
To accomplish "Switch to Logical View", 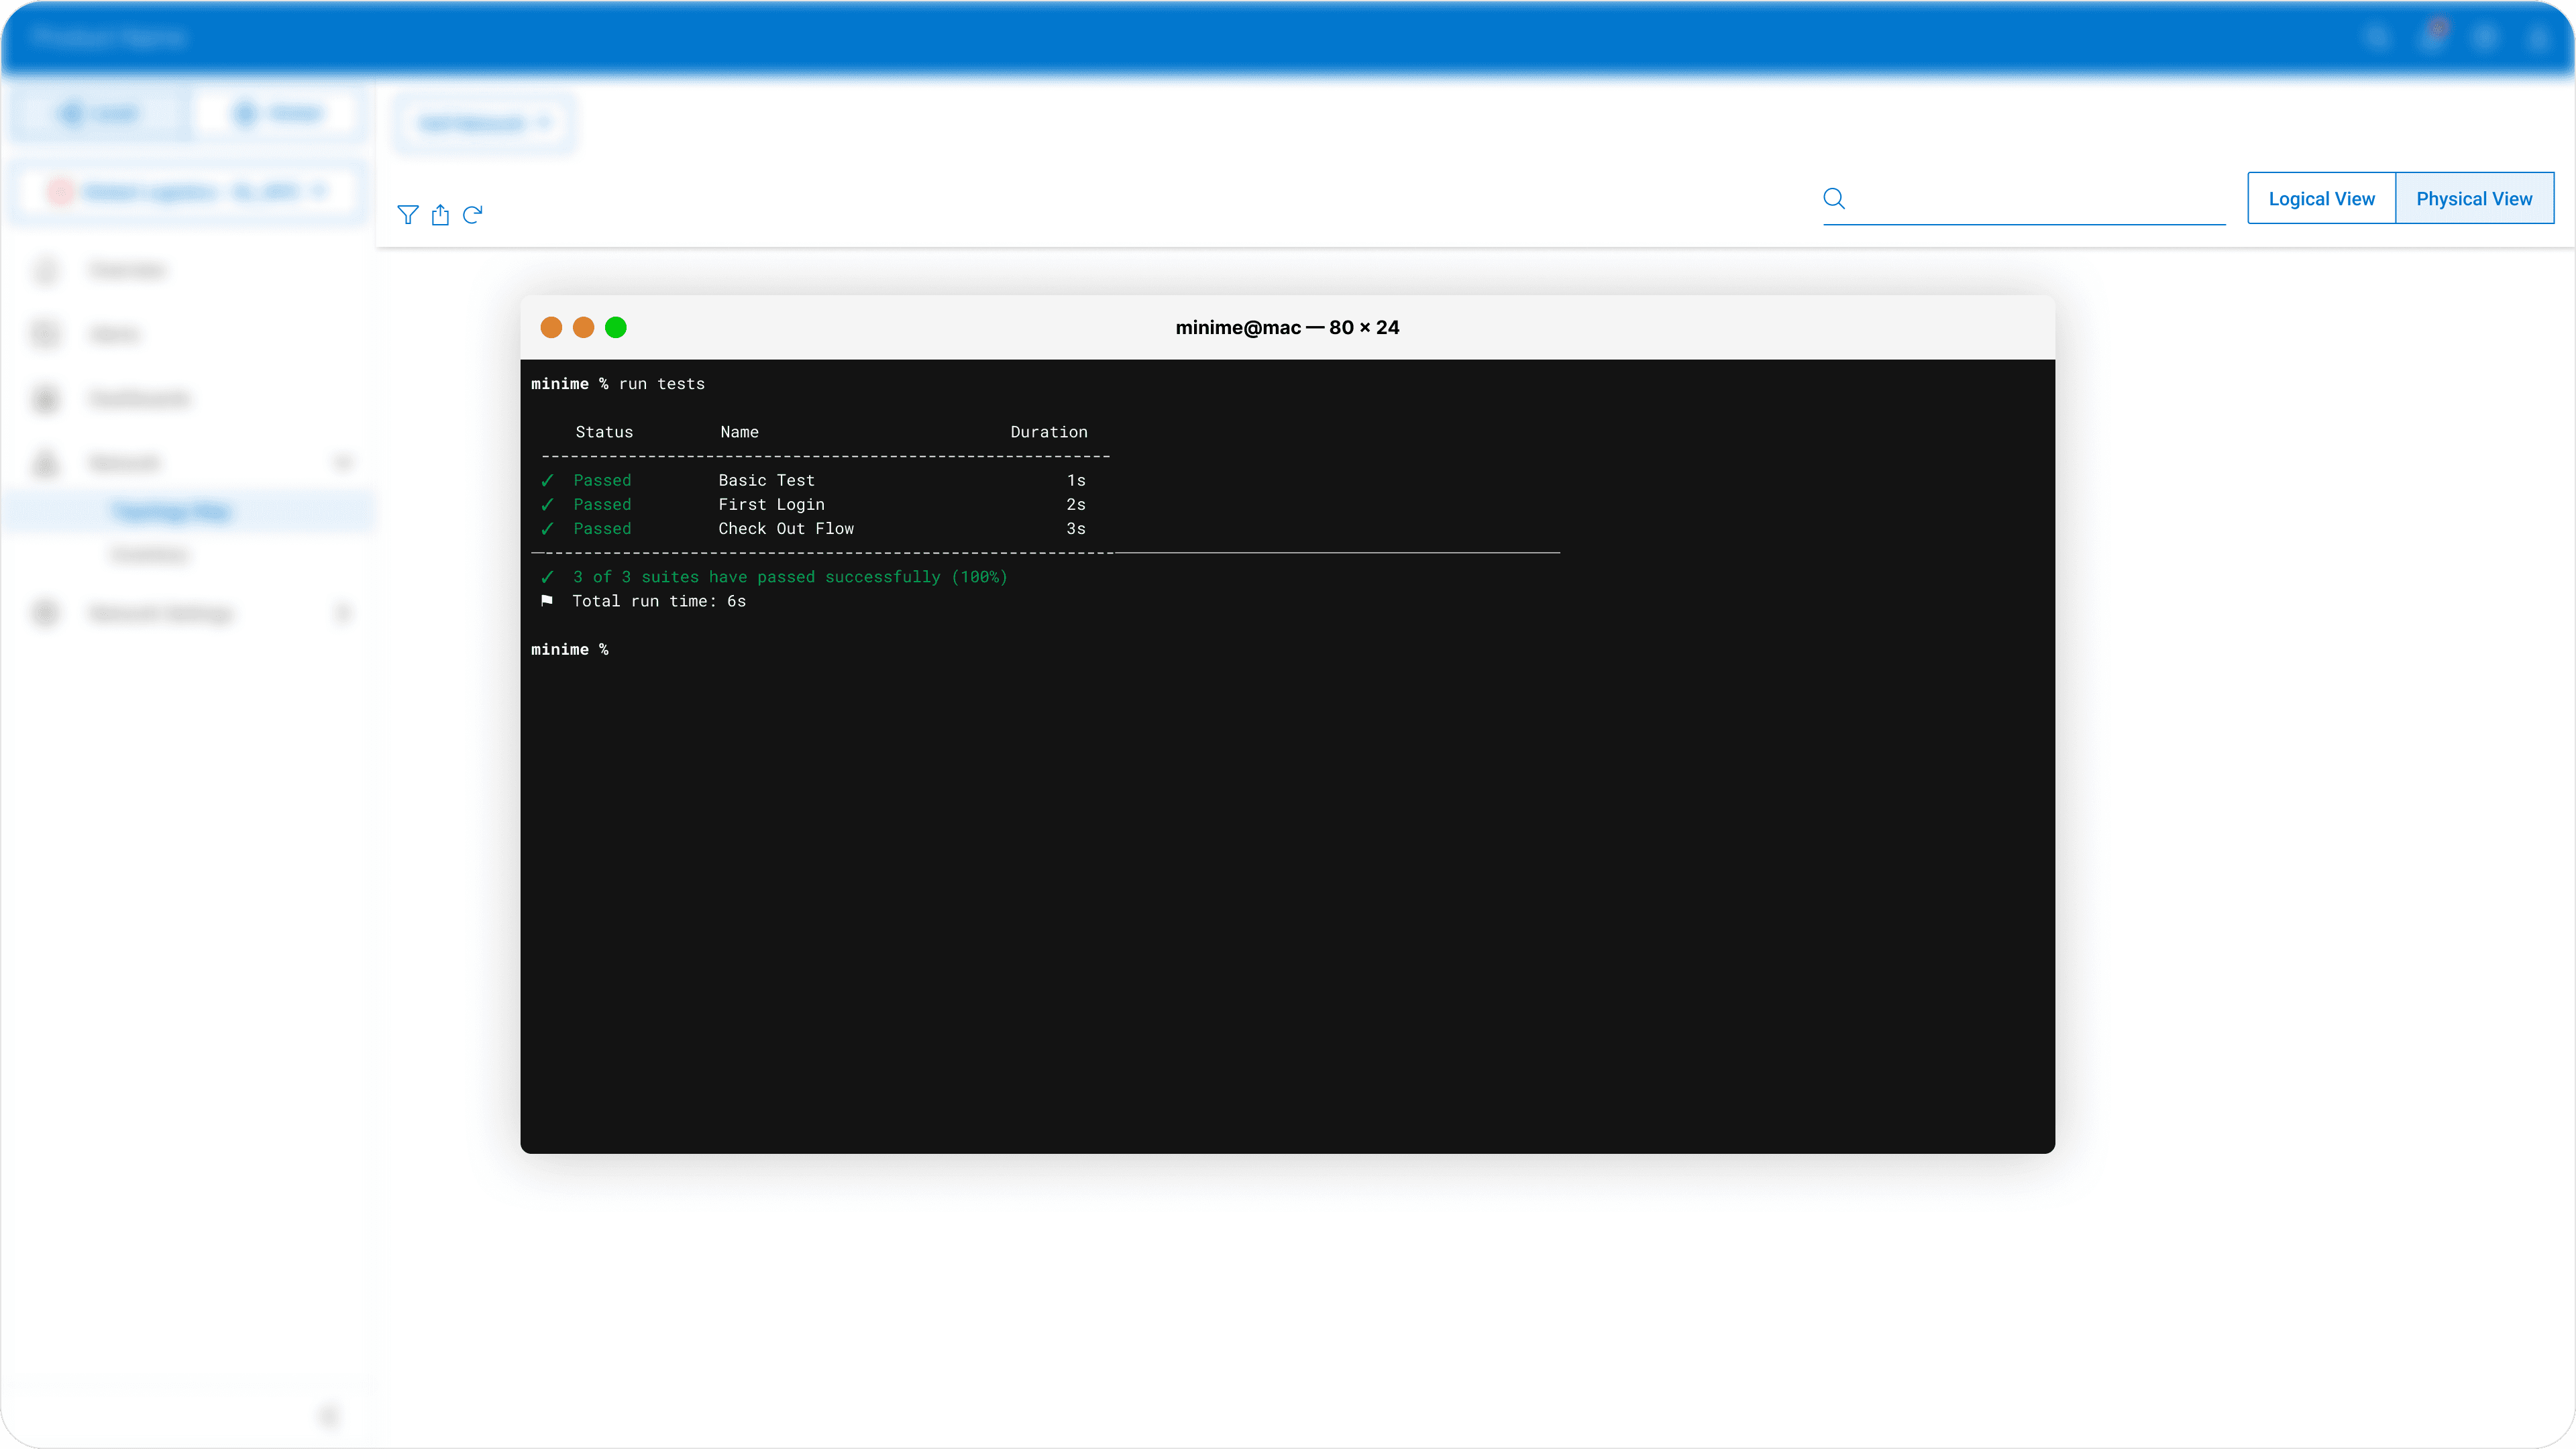I will point(2321,198).
